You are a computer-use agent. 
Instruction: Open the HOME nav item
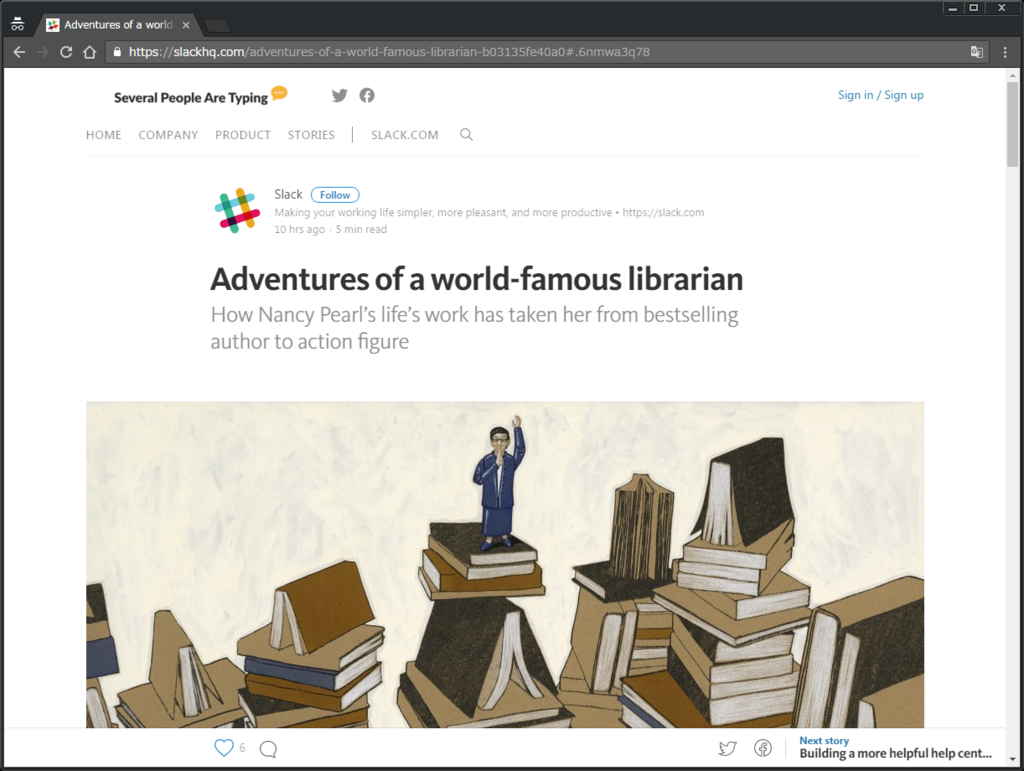click(104, 135)
